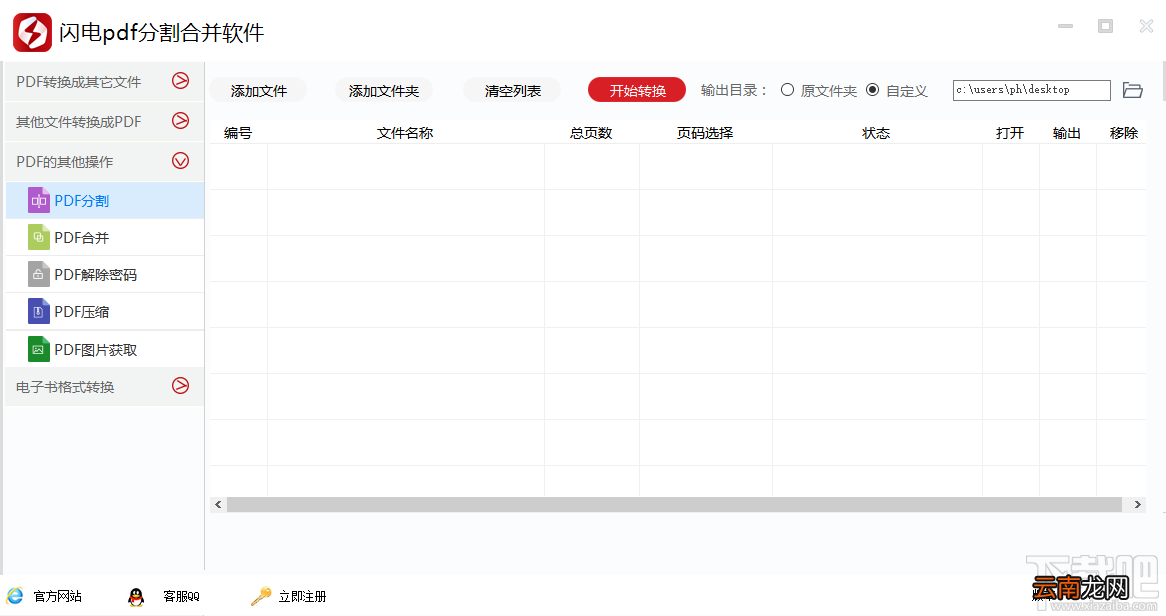Select the 自定义 radio button
The image size is (1166, 616).
[x=872, y=90]
